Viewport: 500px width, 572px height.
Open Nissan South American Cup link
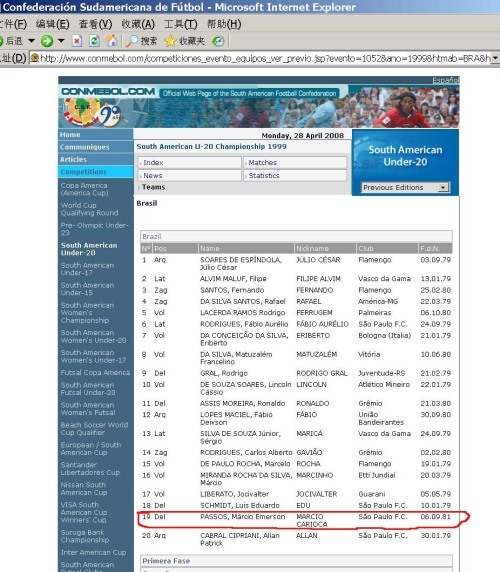click(84, 488)
